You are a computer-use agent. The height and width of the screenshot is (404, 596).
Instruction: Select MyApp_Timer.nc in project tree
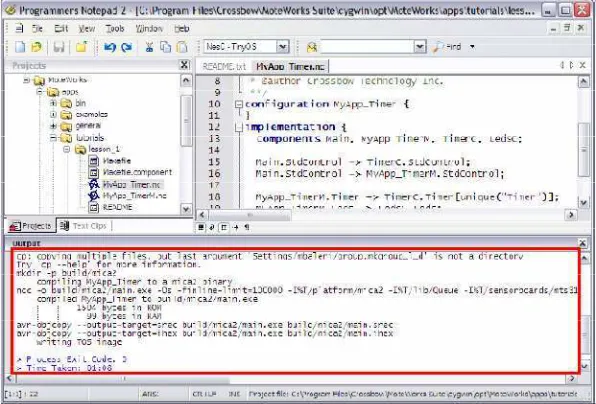(132, 185)
